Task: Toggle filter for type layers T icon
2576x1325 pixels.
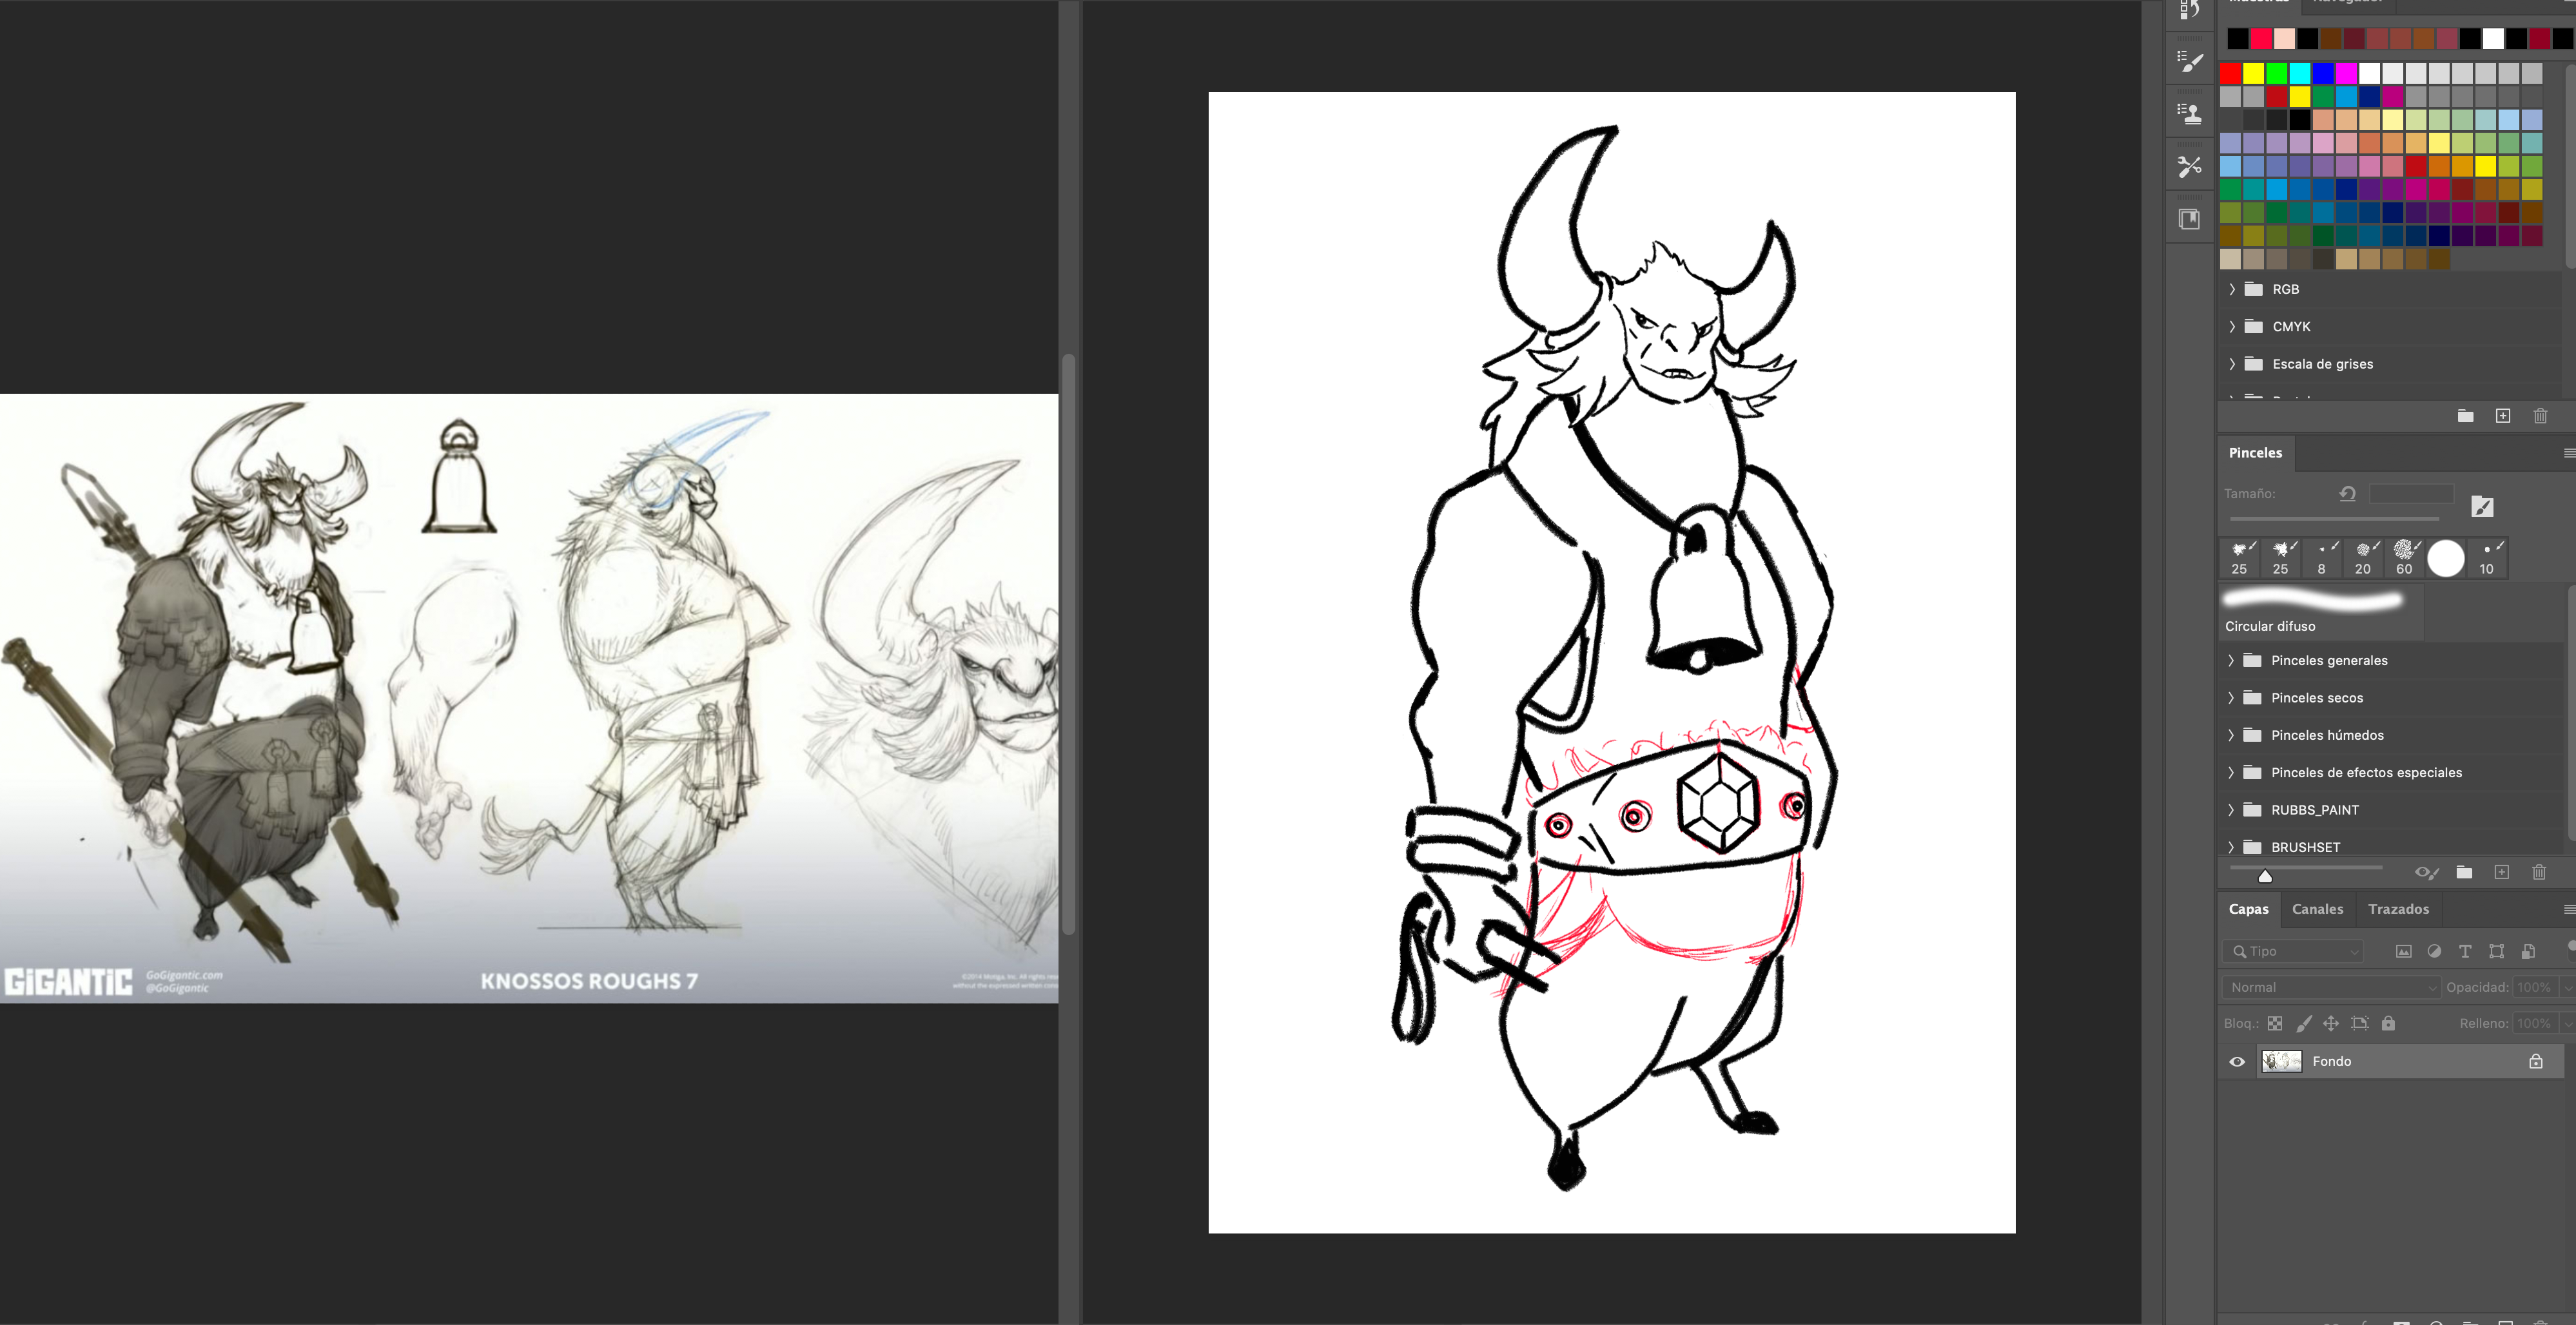Action: coord(2465,952)
